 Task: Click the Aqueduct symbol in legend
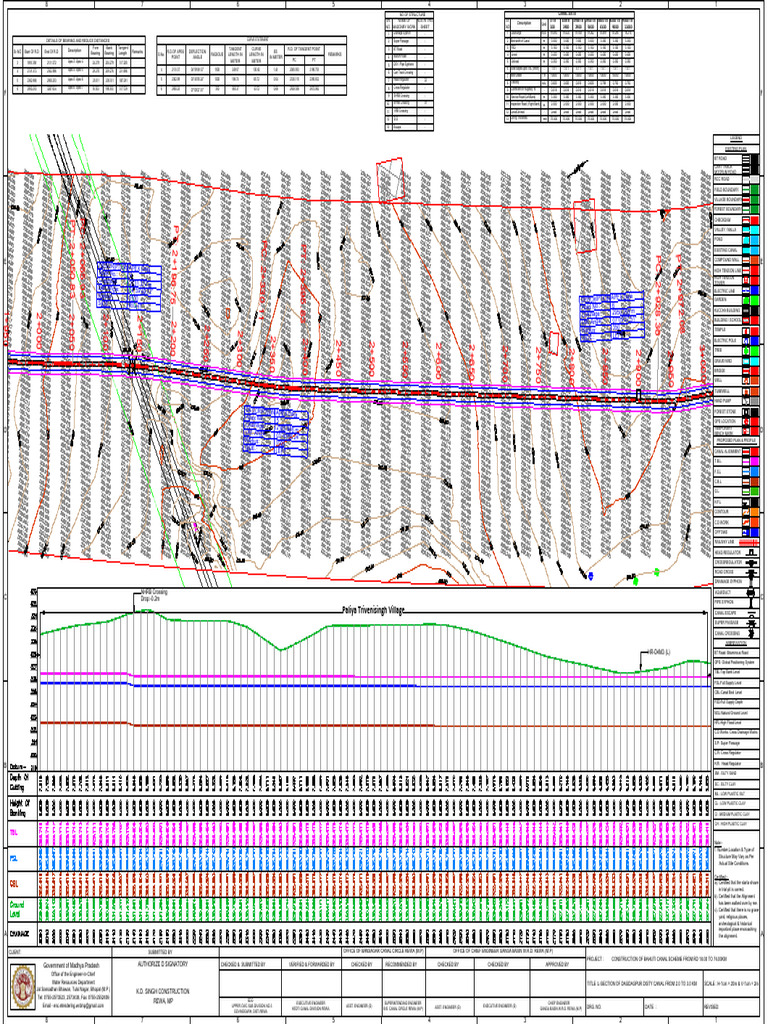751,592
